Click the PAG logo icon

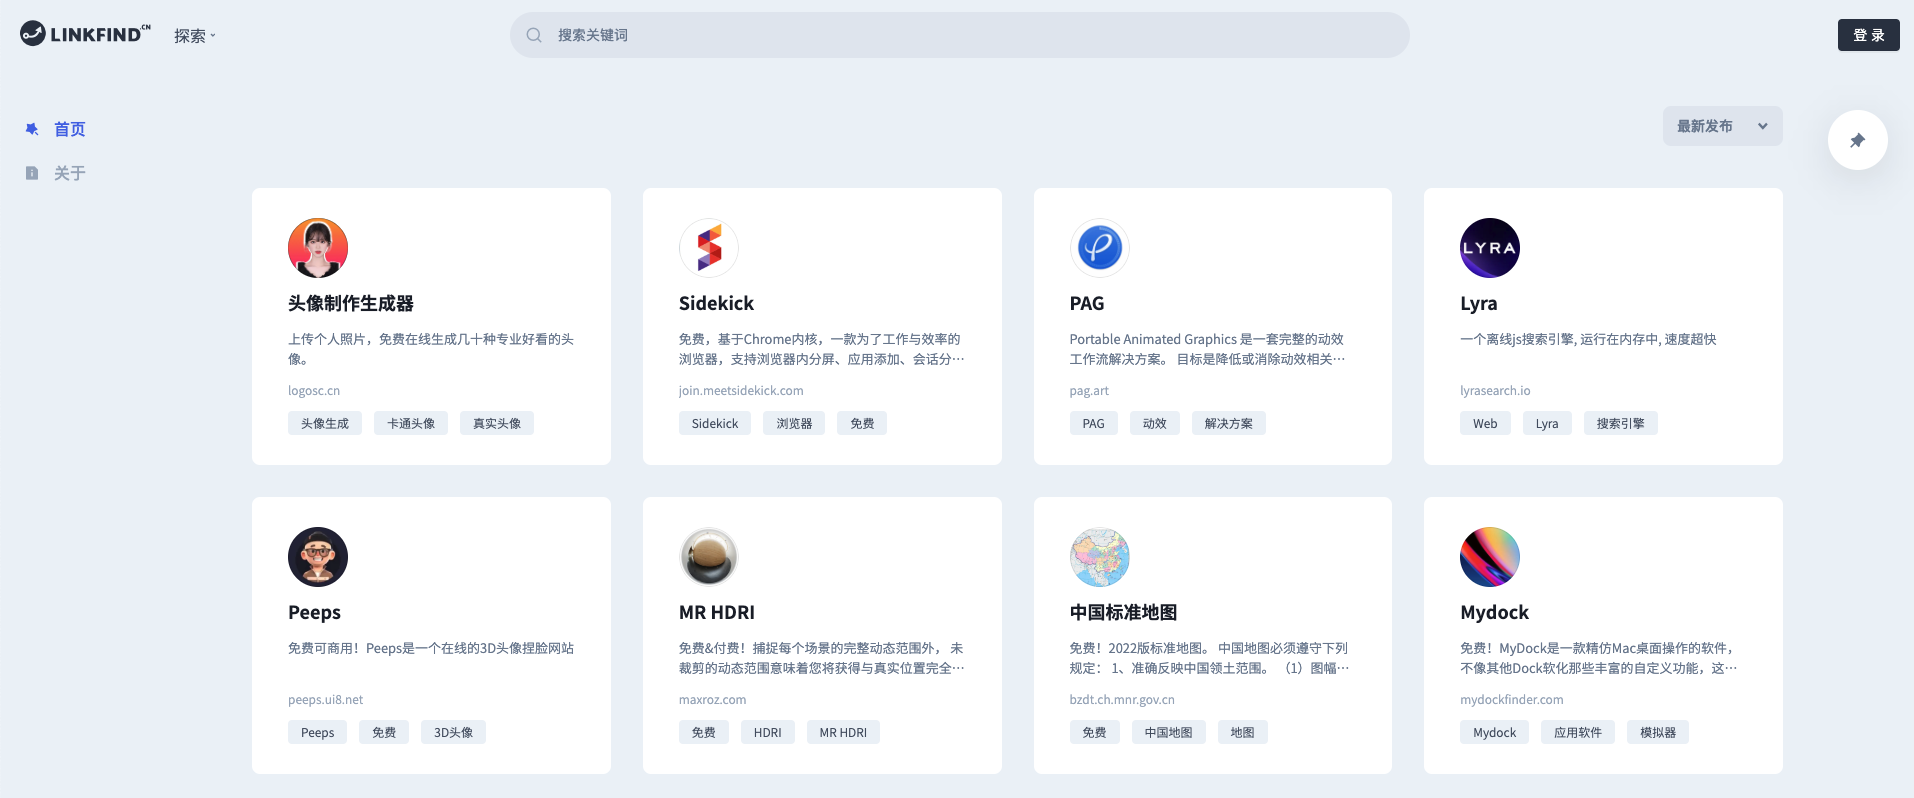click(x=1100, y=248)
